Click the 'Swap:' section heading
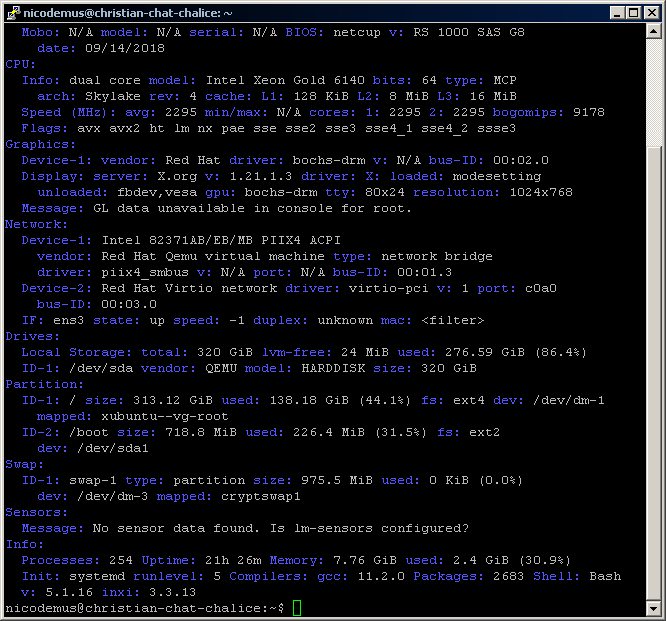 tap(25, 464)
